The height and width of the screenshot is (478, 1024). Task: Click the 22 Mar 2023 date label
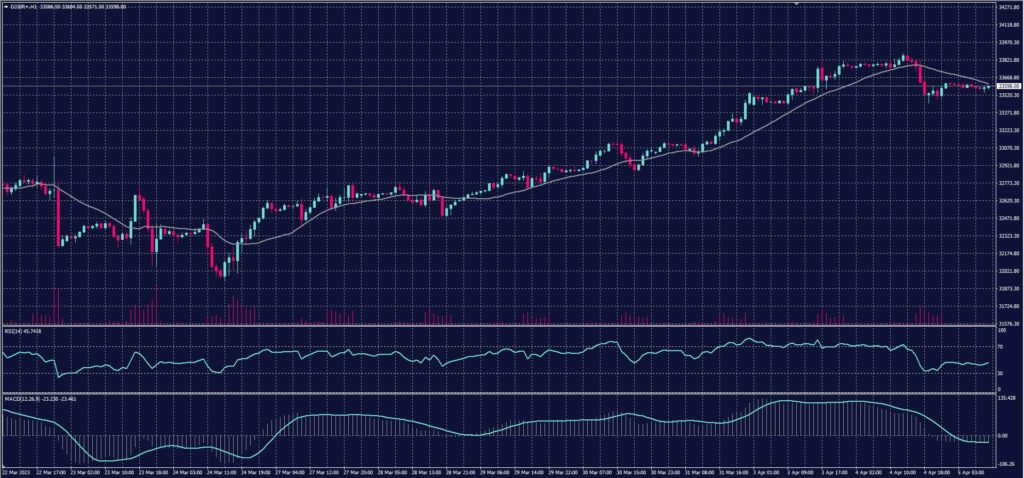pos(17,470)
